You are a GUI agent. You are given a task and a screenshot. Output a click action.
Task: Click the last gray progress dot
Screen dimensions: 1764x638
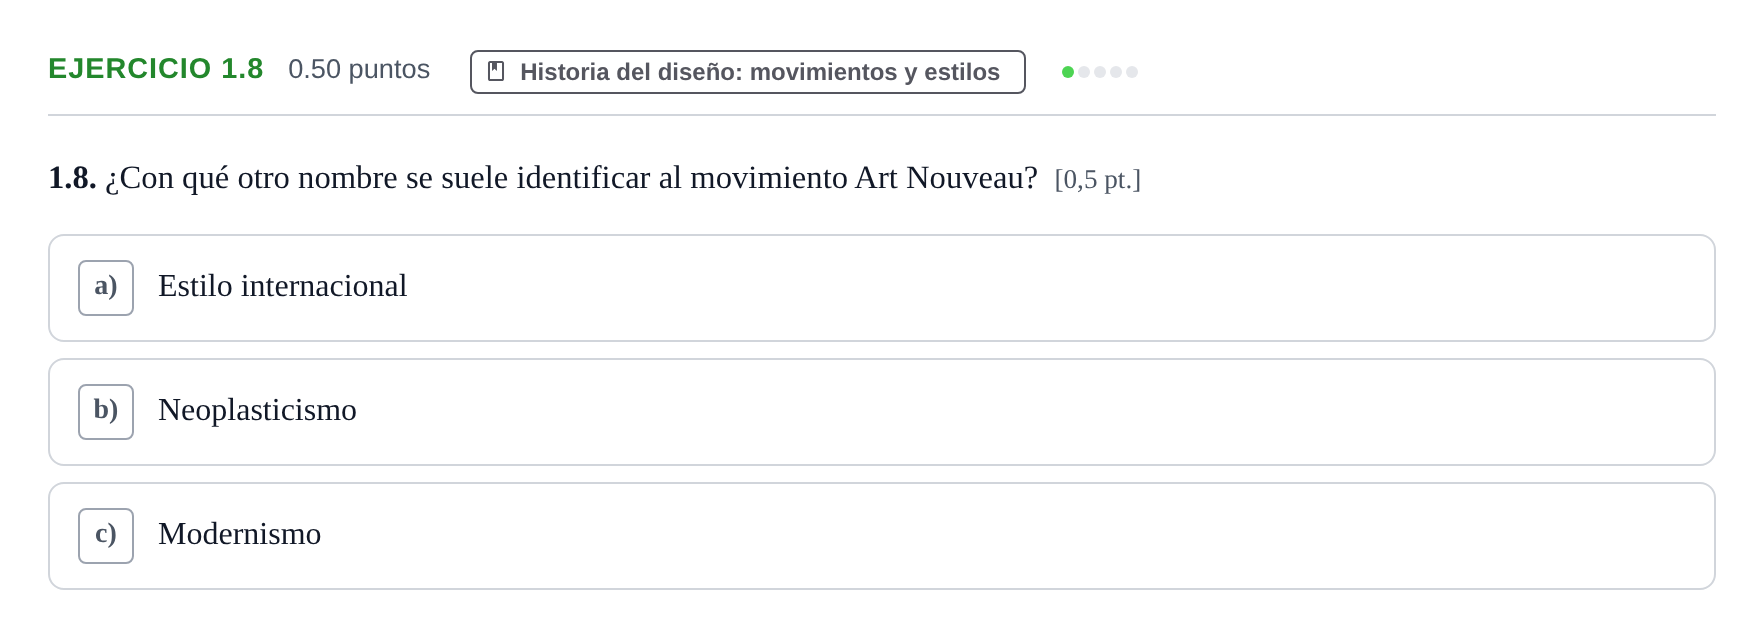coord(1132,72)
